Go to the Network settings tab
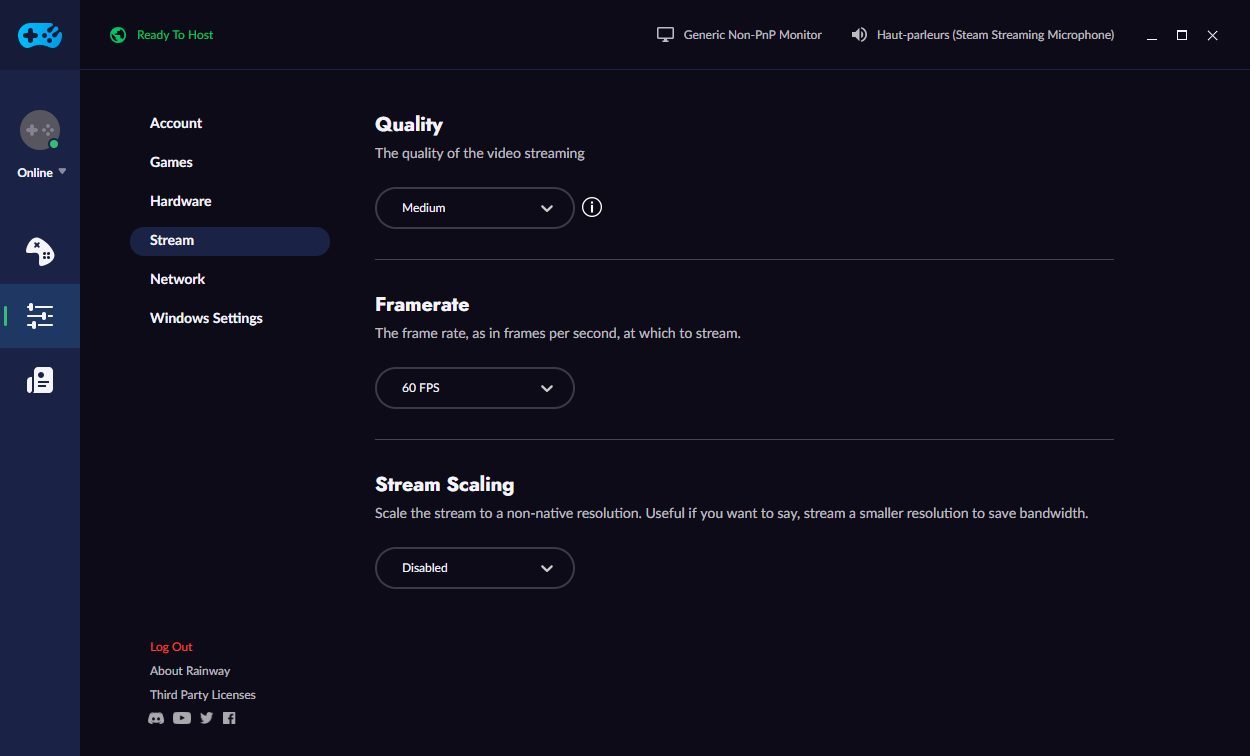 (177, 279)
